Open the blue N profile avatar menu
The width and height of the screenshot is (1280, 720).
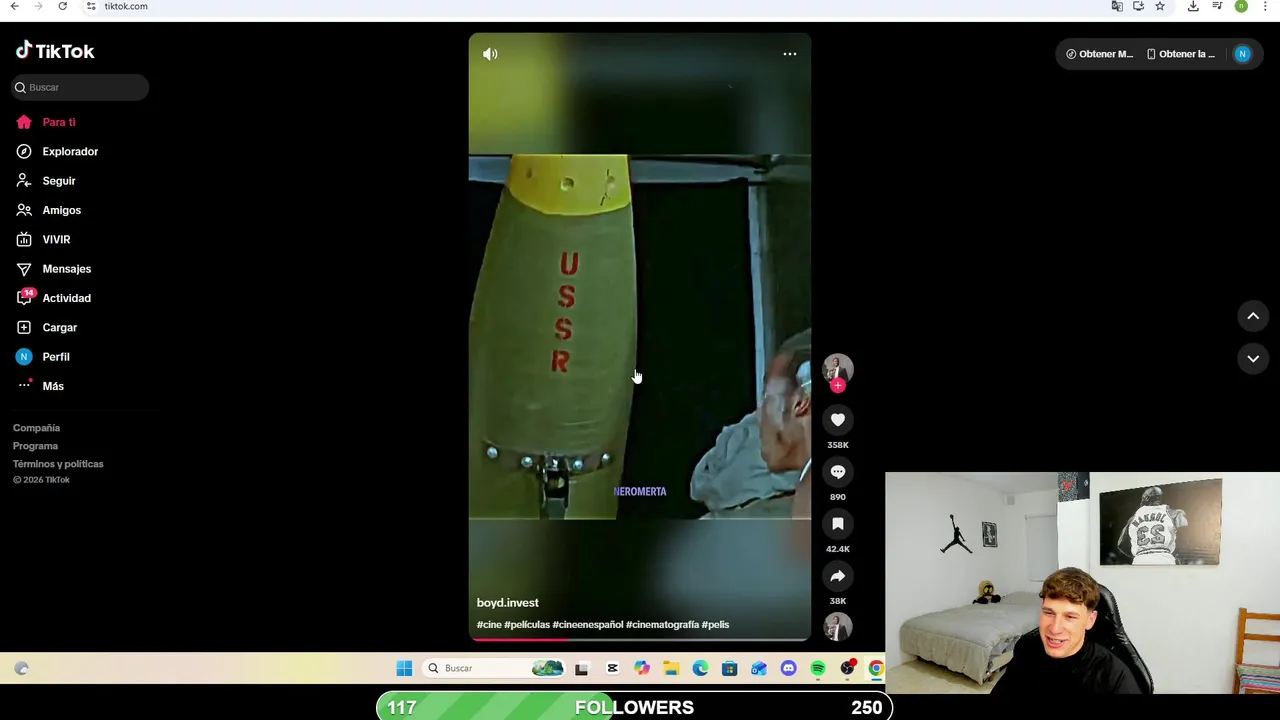tap(1242, 54)
